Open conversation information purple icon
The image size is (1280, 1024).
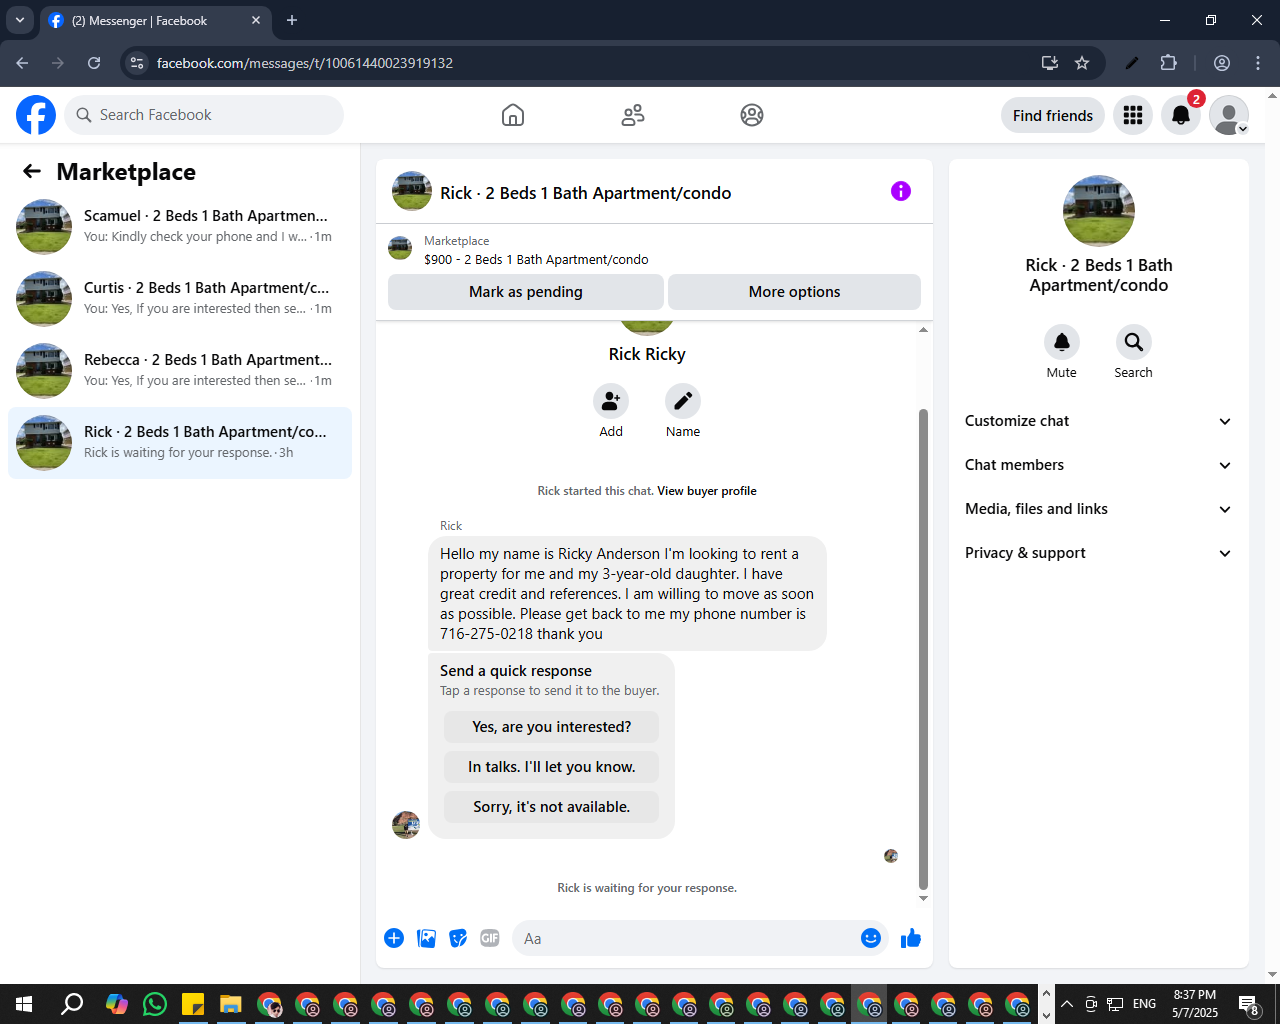coord(901,191)
